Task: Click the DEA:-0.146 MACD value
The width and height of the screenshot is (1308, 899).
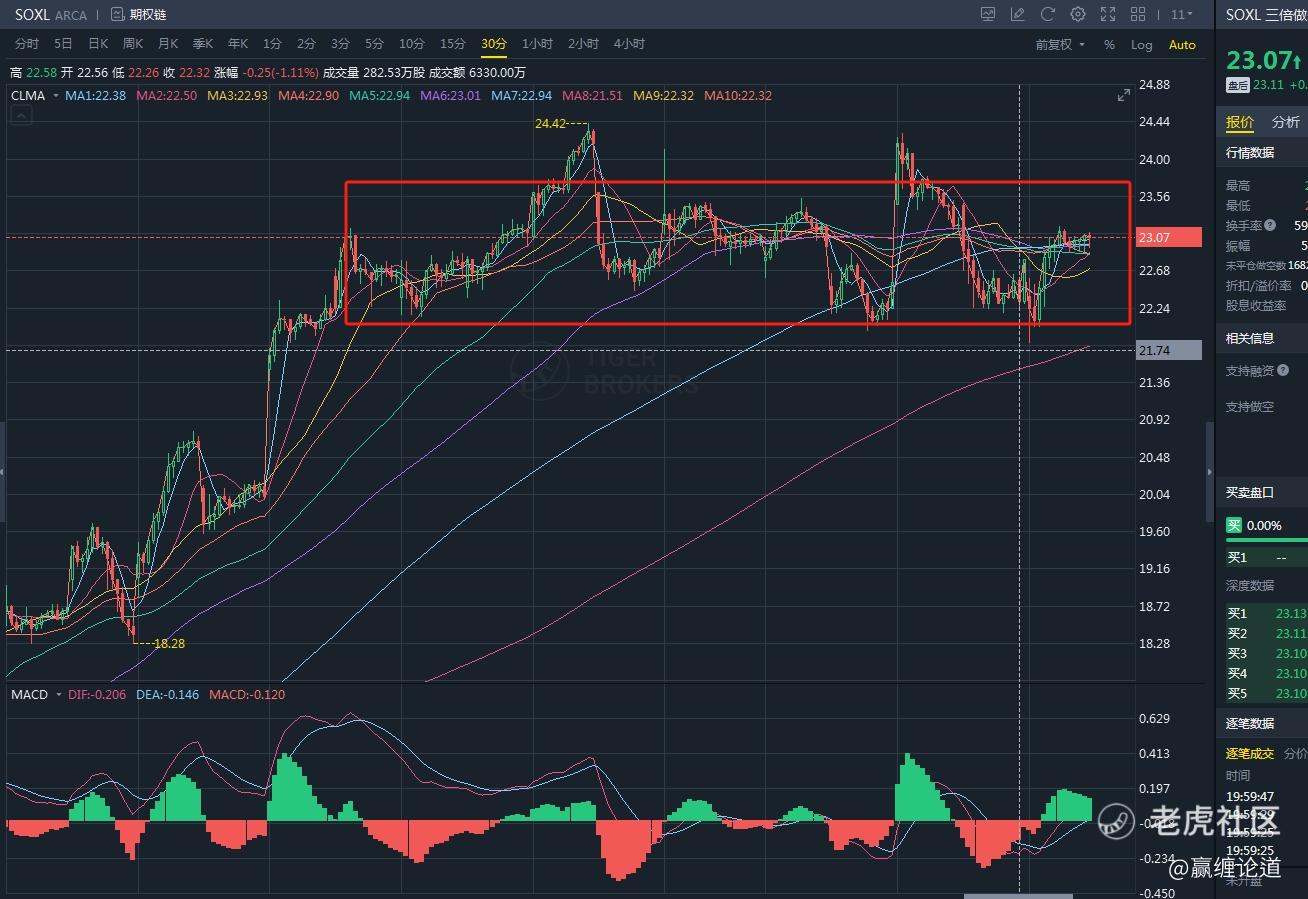Action: [x=168, y=694]
